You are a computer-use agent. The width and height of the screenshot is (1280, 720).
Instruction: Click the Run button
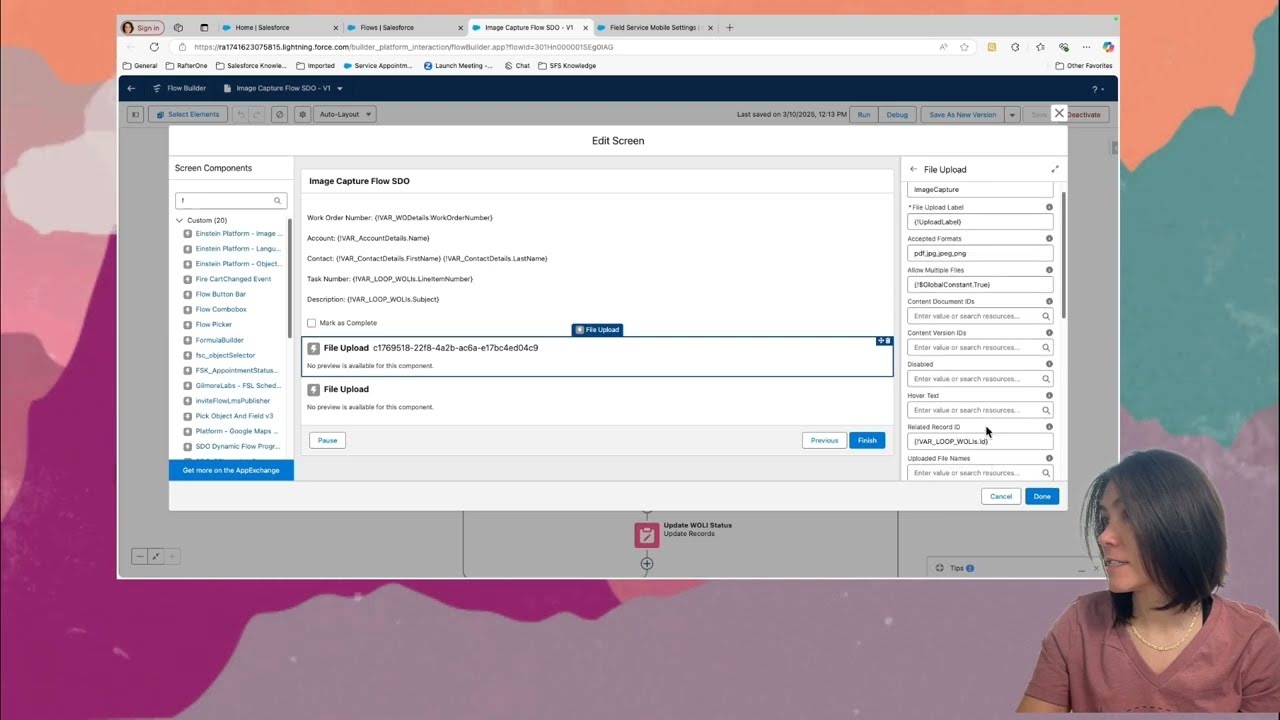click(x=863, y=114)
